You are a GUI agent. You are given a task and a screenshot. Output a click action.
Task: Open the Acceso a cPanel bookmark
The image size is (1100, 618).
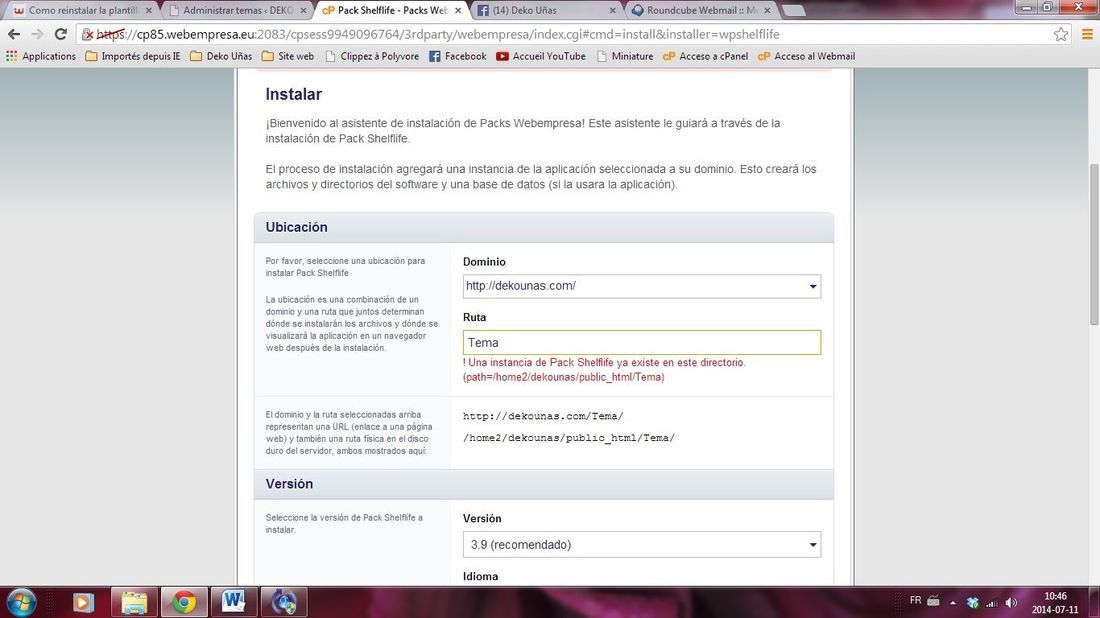pos(705,56)
